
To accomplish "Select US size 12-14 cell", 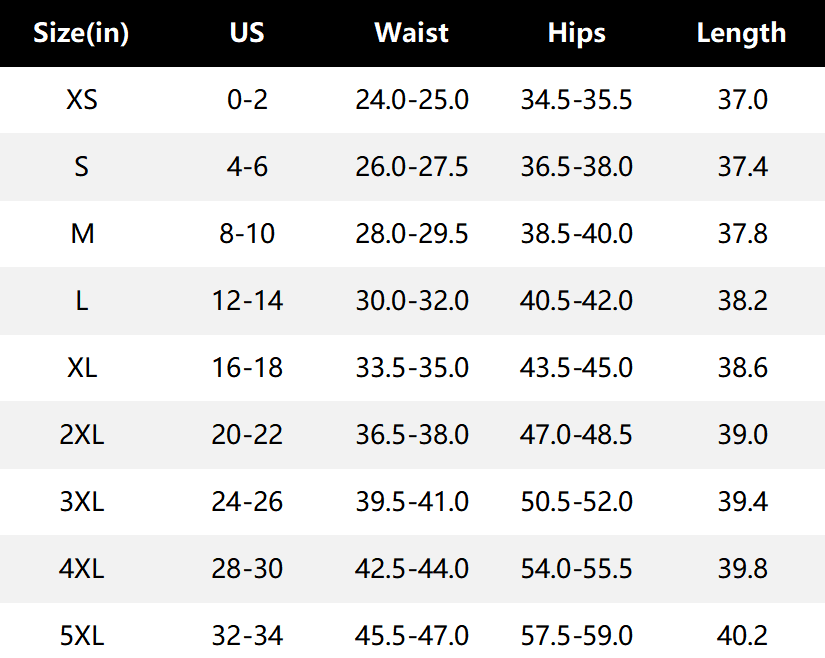I will 247,300.
